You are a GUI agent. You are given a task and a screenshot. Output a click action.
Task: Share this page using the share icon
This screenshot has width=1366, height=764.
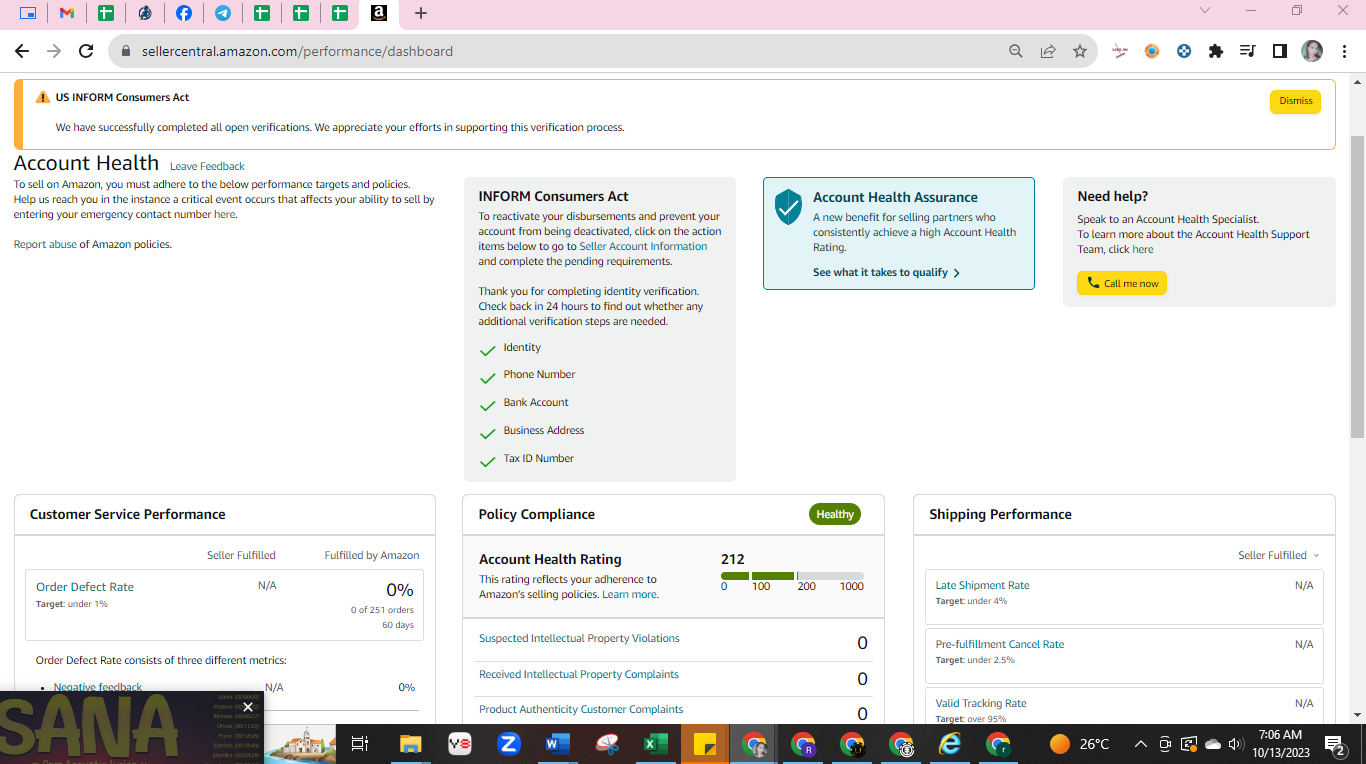1048,51
